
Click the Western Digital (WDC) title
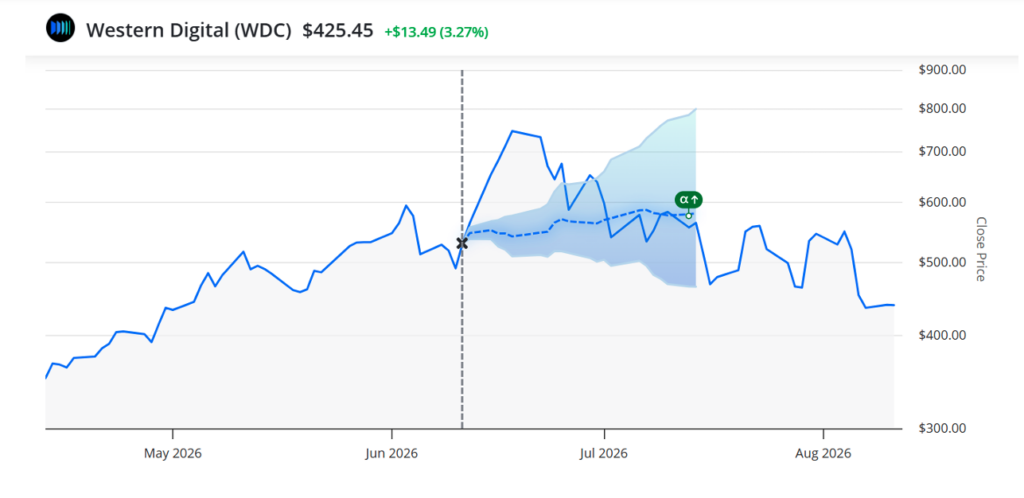[189, 30]
